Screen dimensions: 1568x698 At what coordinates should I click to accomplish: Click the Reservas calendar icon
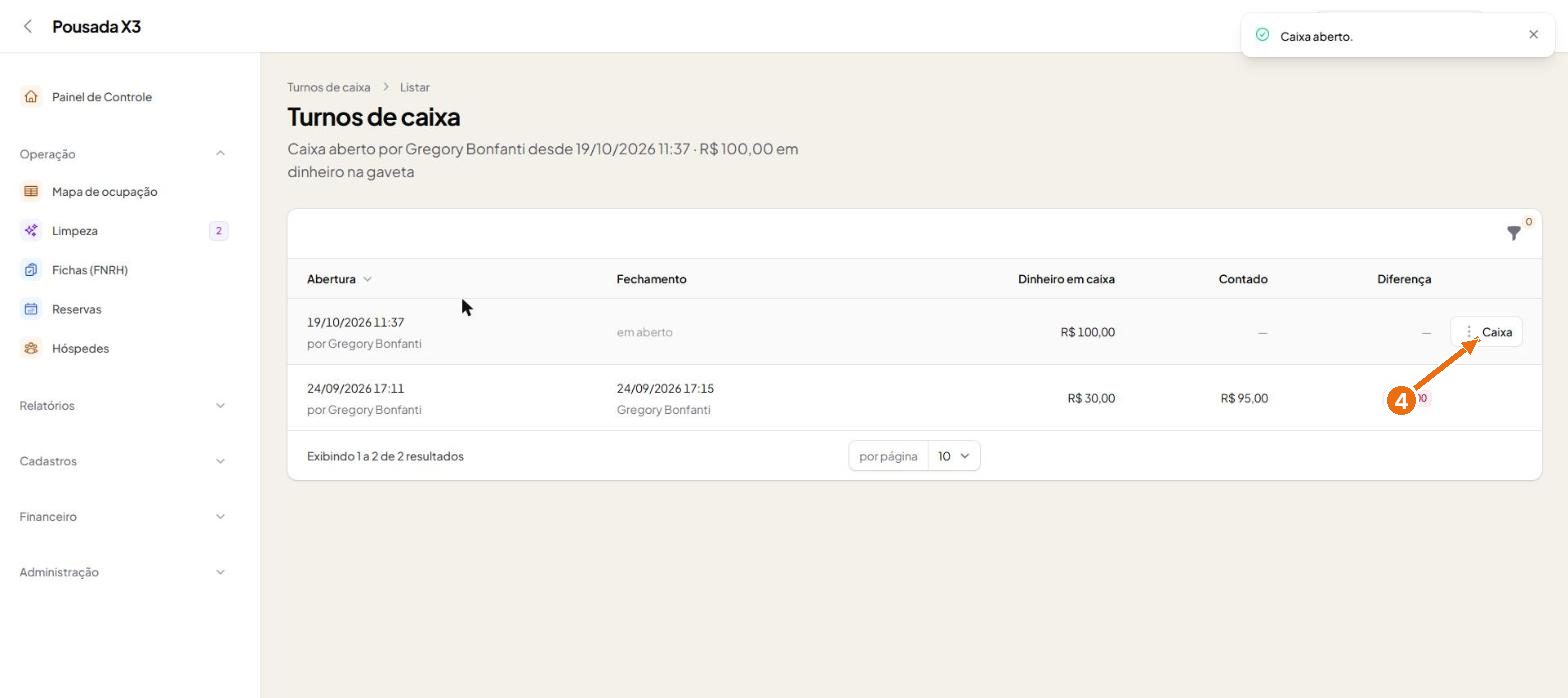pyautogui.click(x=31, y=309)
